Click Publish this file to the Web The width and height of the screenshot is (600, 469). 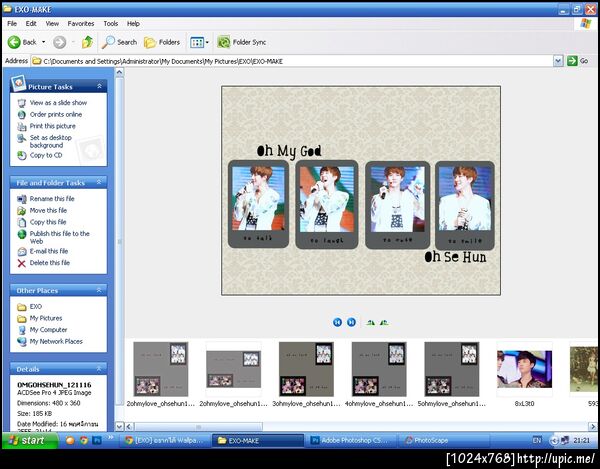click(x=54, y=237)
